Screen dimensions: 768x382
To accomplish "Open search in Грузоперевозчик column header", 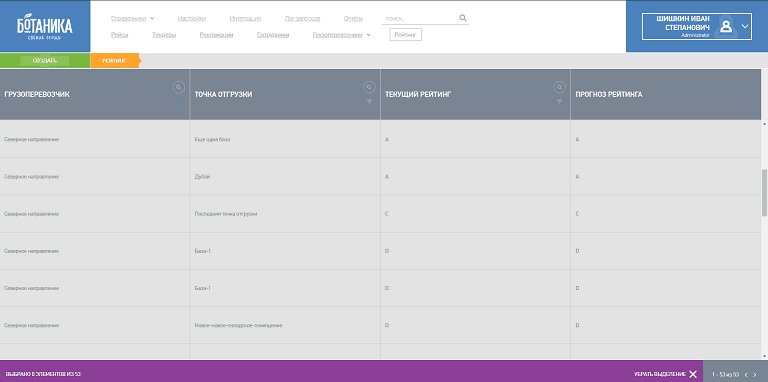I will [x=178, y=87].
